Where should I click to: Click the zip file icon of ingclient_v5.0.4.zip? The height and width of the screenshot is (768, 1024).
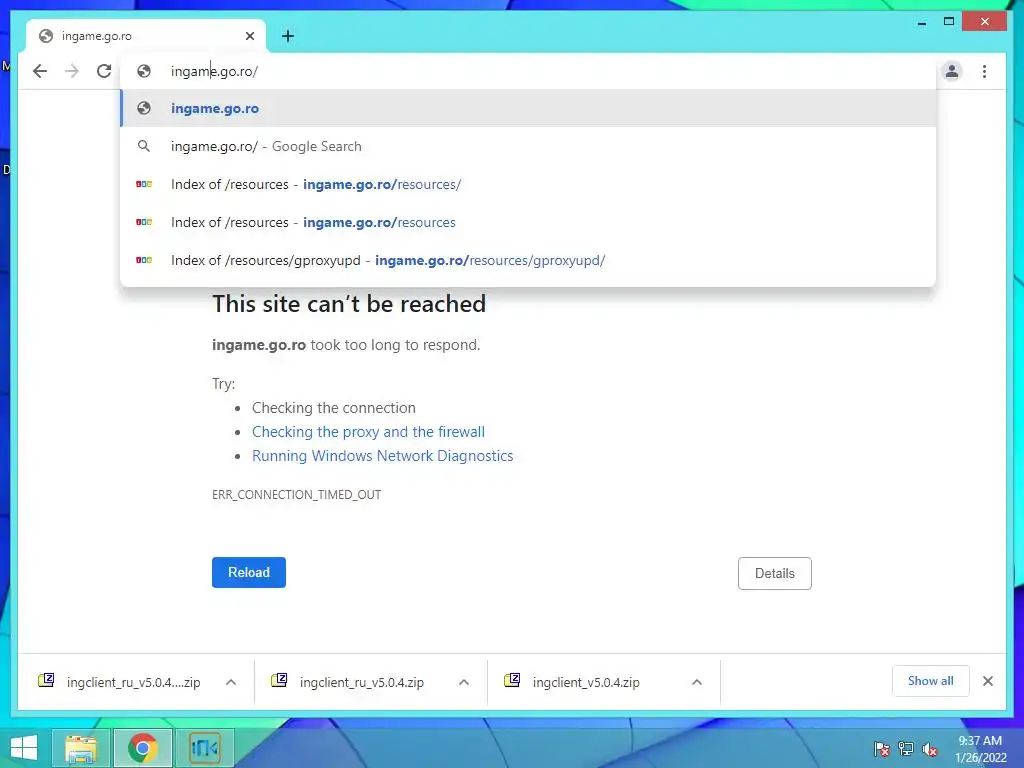pyautogui.click(x=512, y=680)
